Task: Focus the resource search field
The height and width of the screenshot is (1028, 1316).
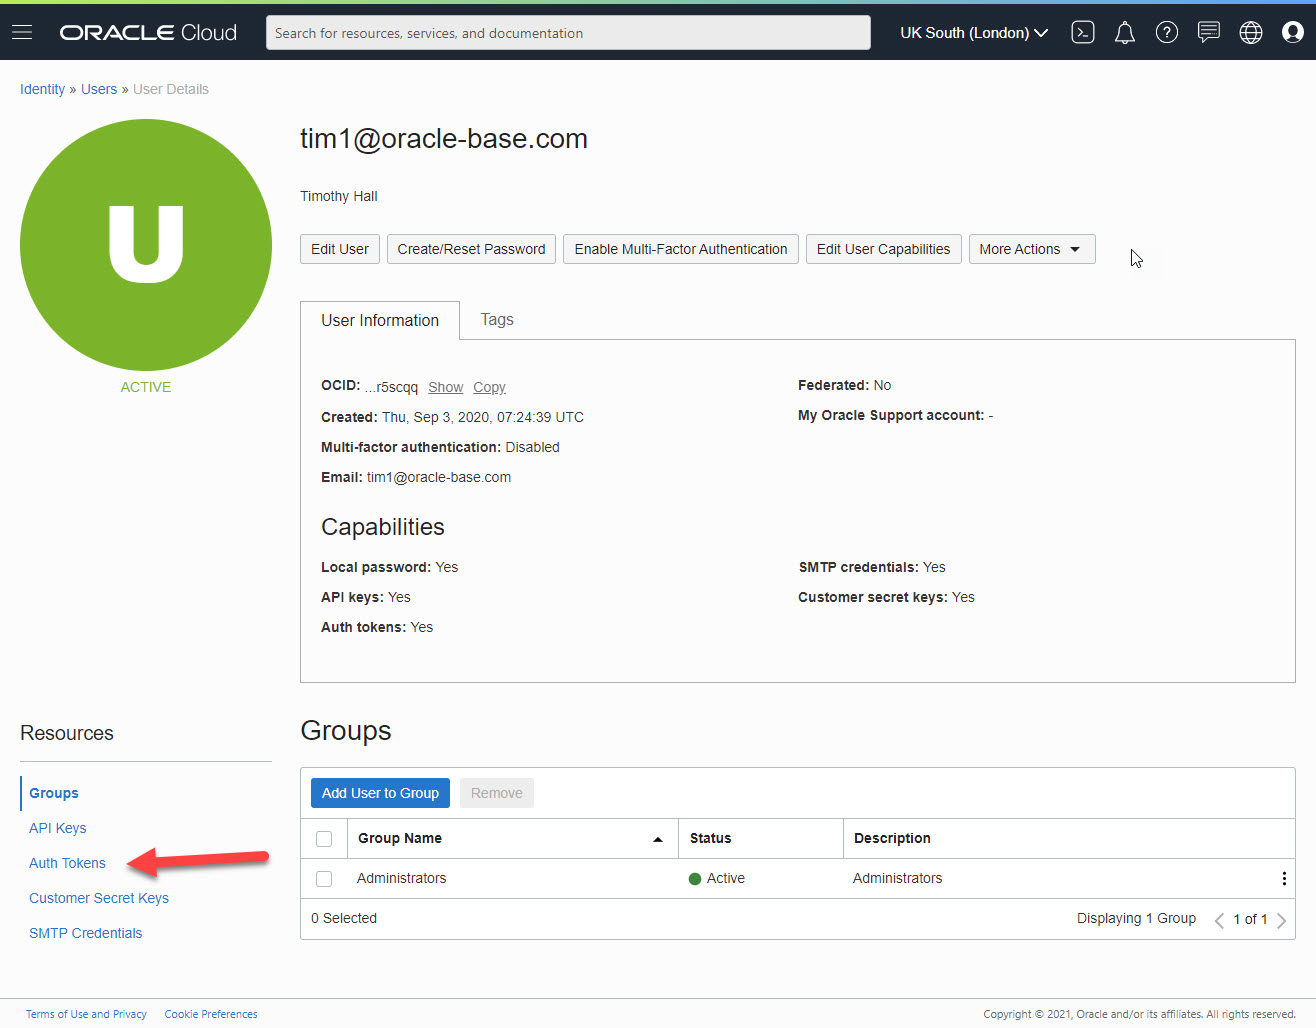Action: coord(568,33)
